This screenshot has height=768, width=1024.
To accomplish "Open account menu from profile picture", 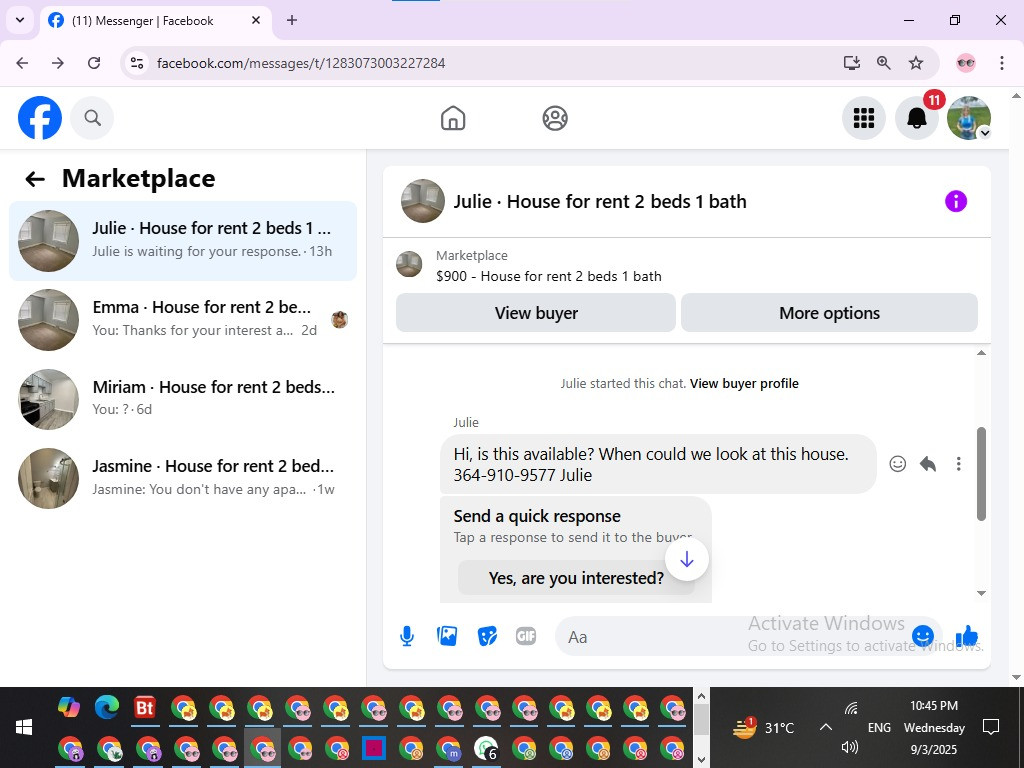I will [969, 118].
